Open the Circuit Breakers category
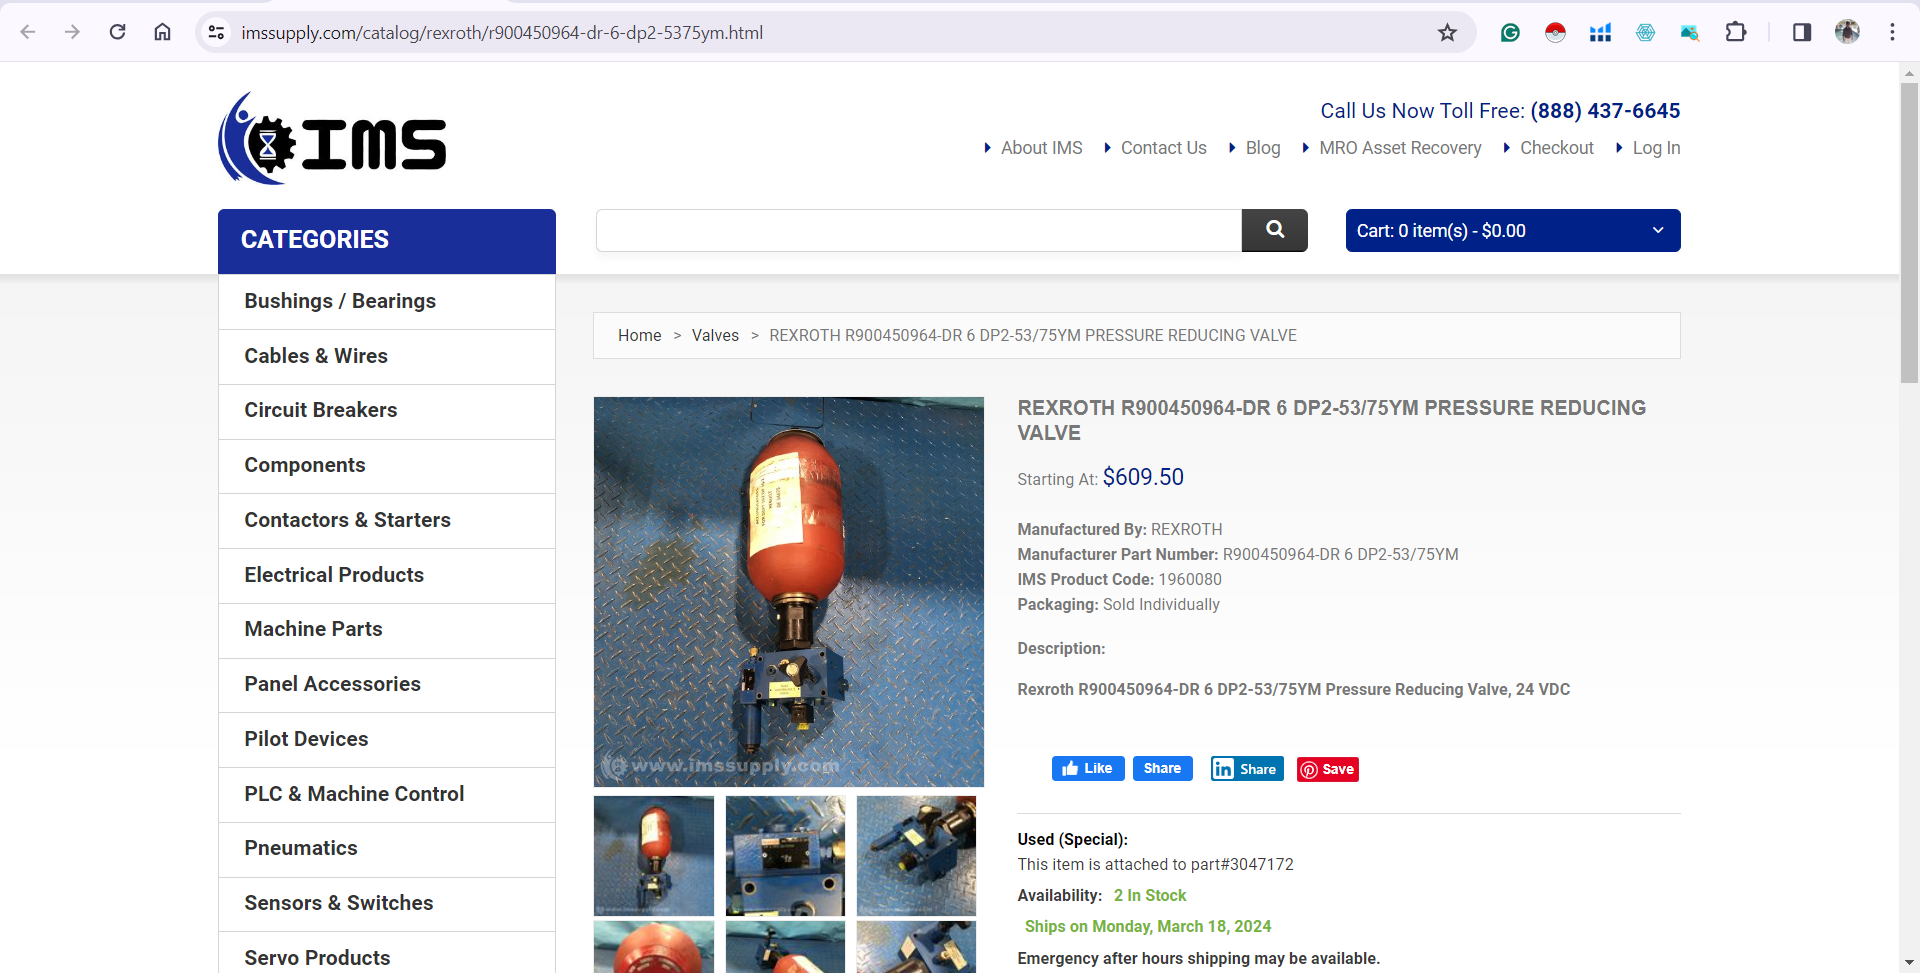This screenshot has height=973, width=1920. coord(387,410)
